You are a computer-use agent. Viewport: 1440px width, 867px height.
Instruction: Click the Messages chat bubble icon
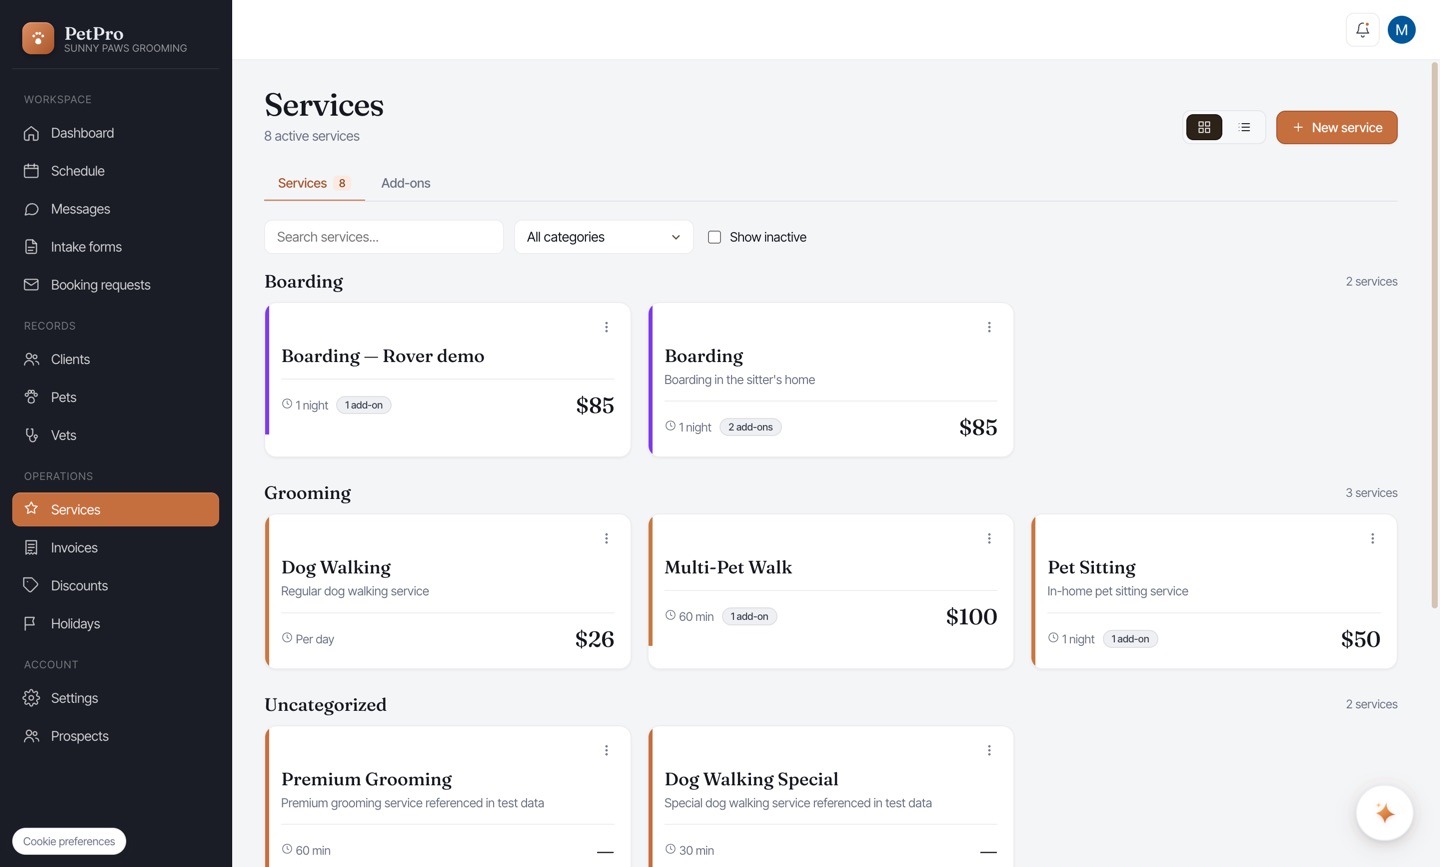(x=32, y=209)
